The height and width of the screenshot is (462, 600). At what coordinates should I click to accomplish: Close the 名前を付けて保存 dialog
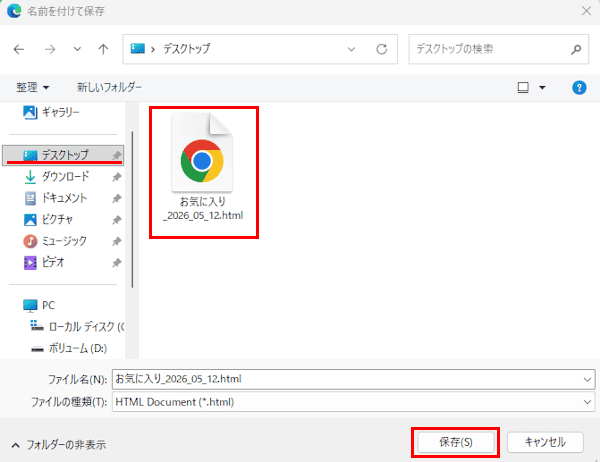[586, 11]
